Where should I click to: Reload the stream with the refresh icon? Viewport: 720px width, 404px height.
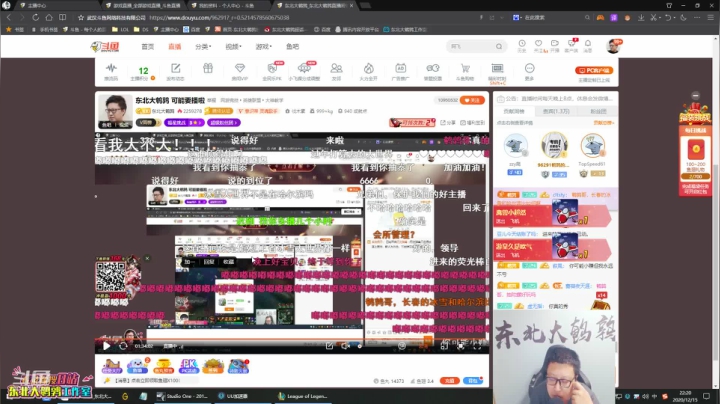(x=123, y=346)
